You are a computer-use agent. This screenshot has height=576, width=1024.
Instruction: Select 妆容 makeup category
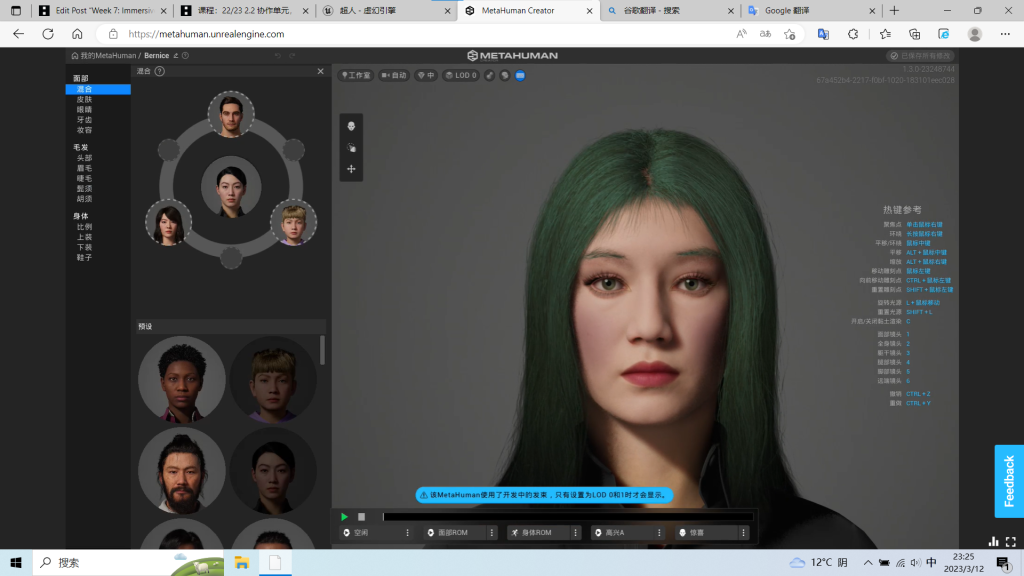[x=84, y=130]
